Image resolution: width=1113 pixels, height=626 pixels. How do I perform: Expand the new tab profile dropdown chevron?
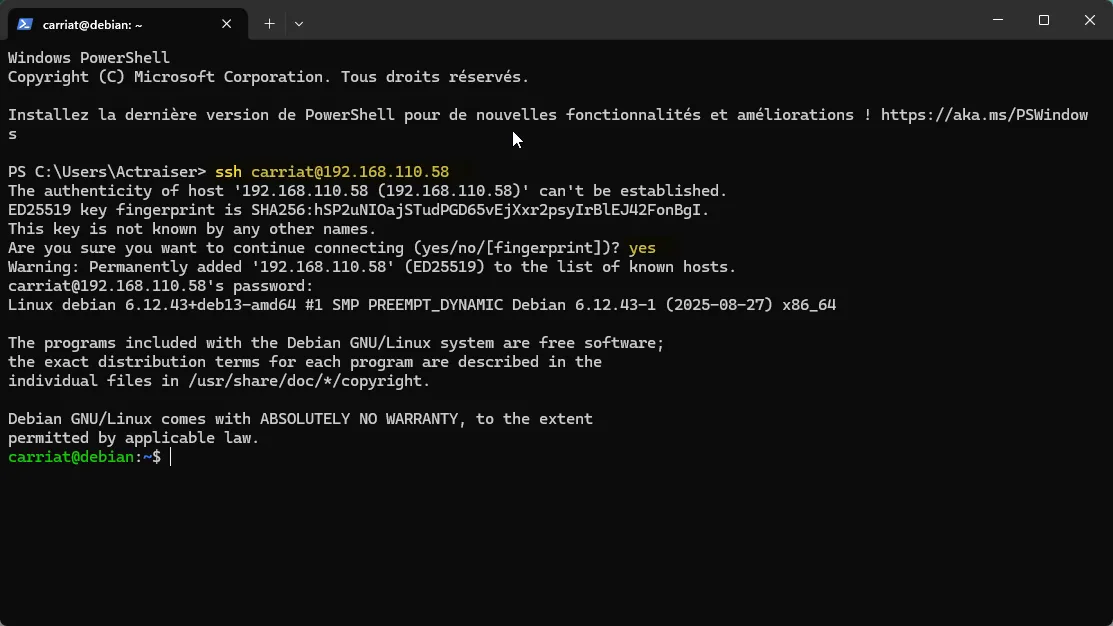299,23
